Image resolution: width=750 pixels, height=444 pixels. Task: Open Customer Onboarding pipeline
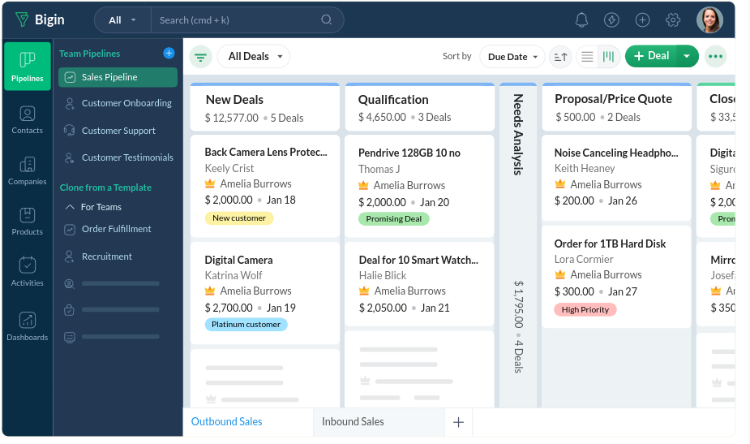click(x=126, y=103)
